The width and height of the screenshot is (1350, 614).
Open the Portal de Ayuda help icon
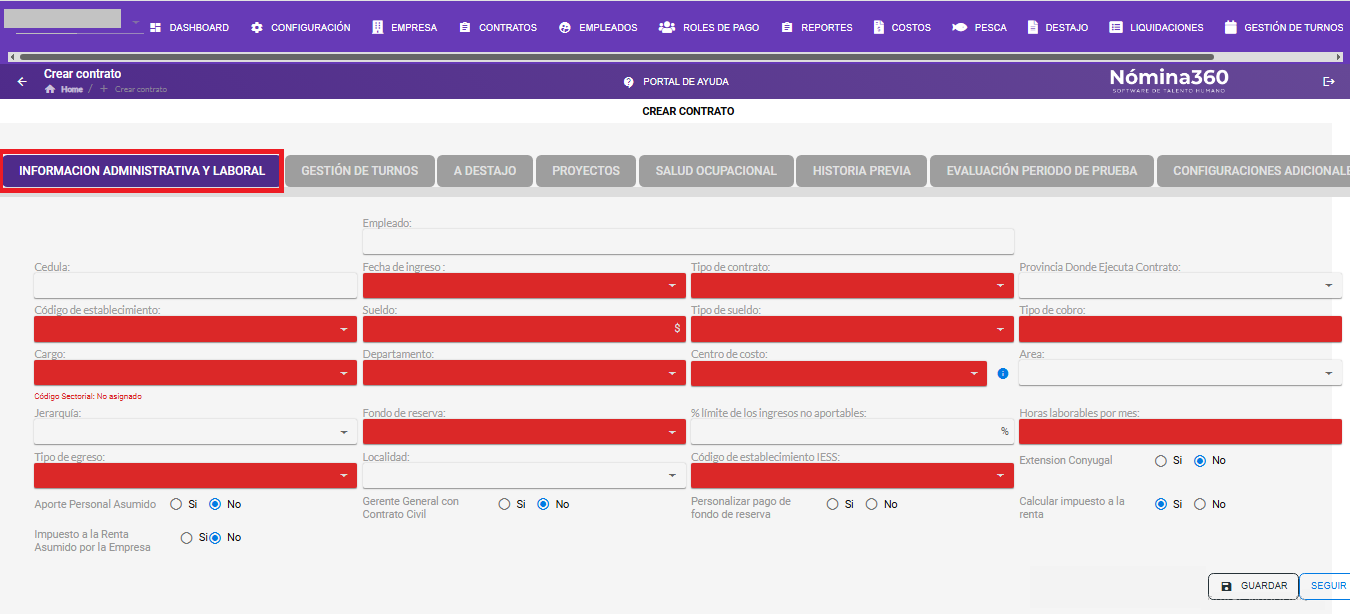[629, 82]
